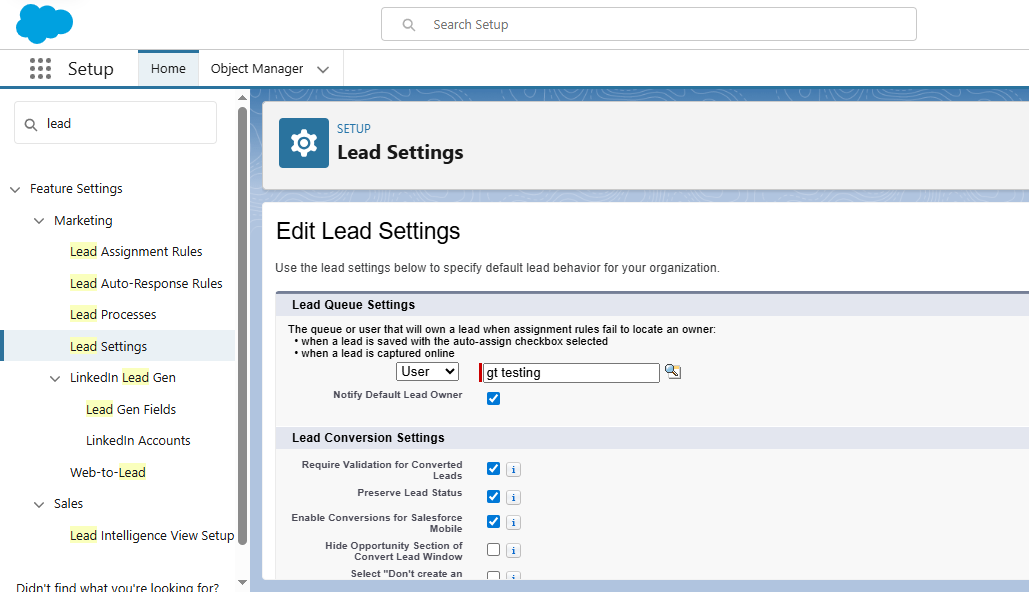Click the Lead Settings gear icon
This screenshot has height=592, width=1029.
304,143
